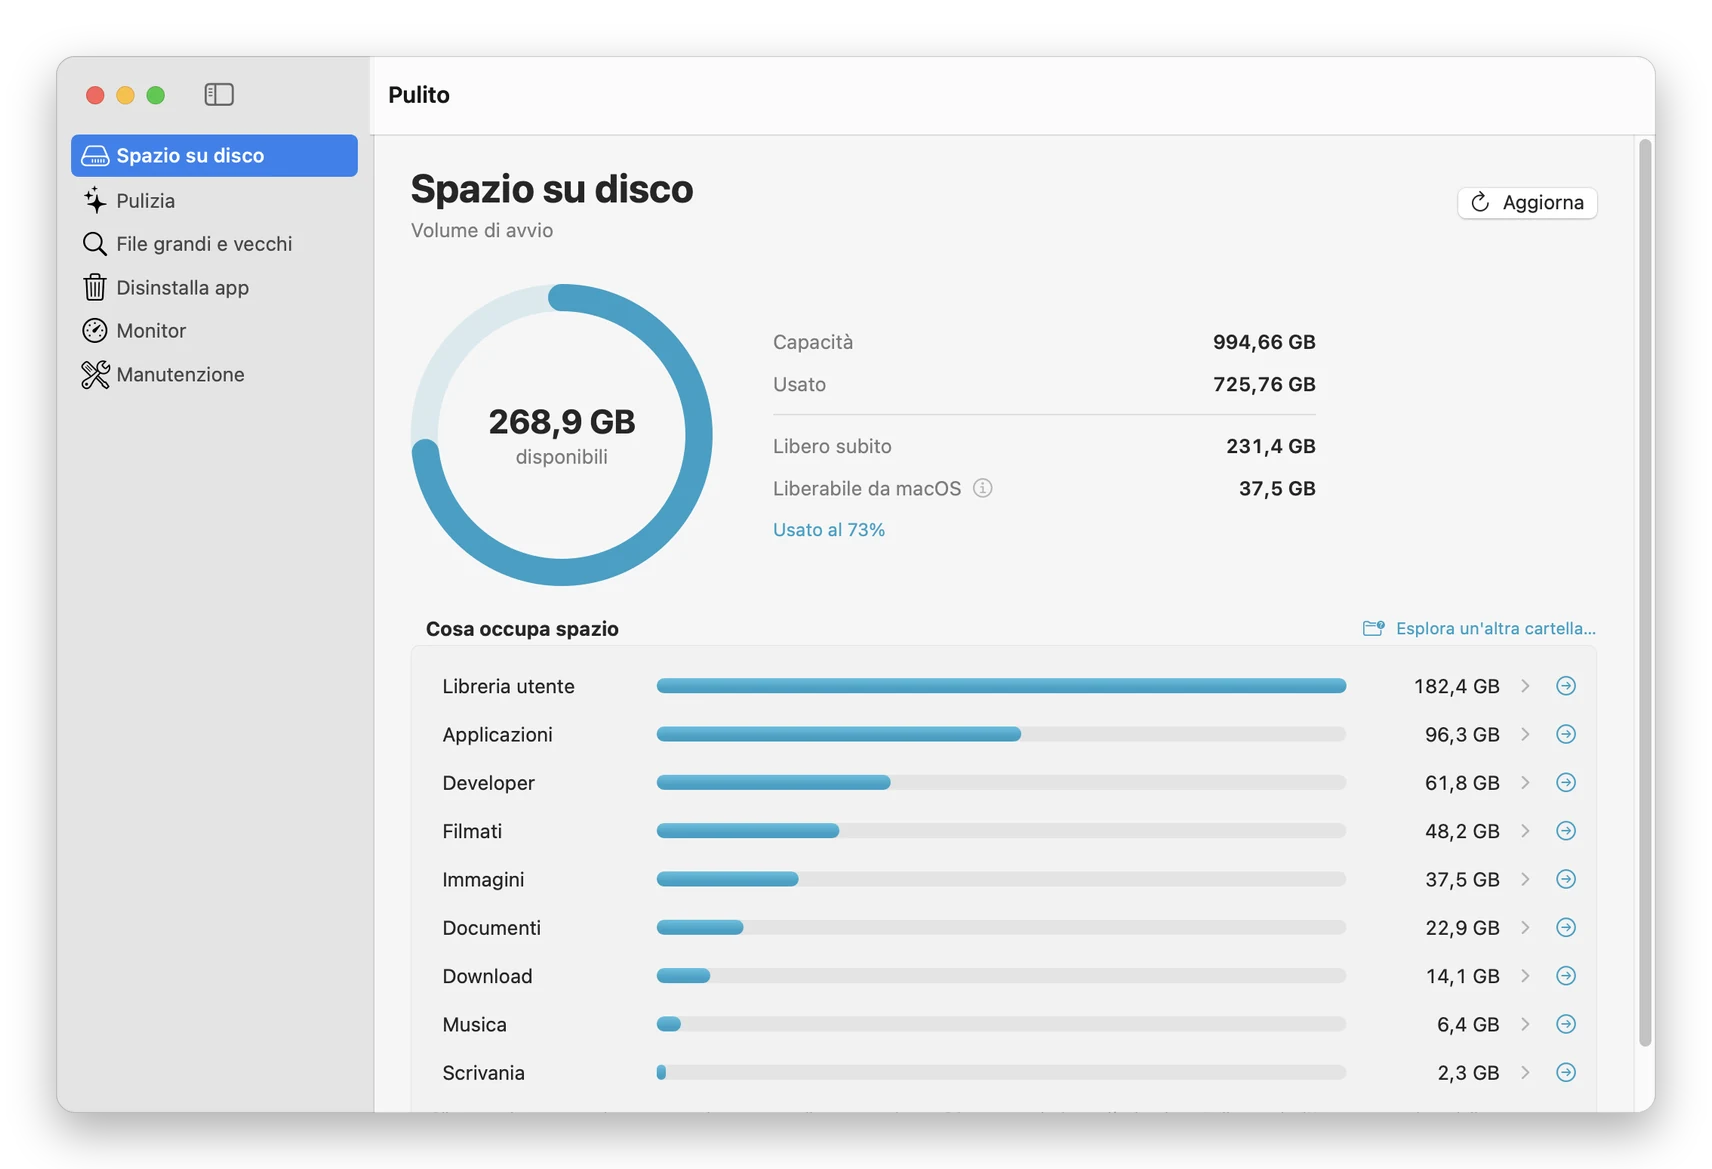1712x1169 pixels.
Task: Open Disinstalla app in the sidebar
Action: 214,288
